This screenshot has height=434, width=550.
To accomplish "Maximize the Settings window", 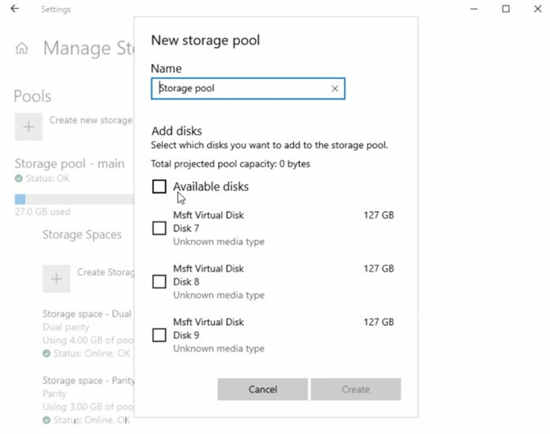I will coord(506,9).
